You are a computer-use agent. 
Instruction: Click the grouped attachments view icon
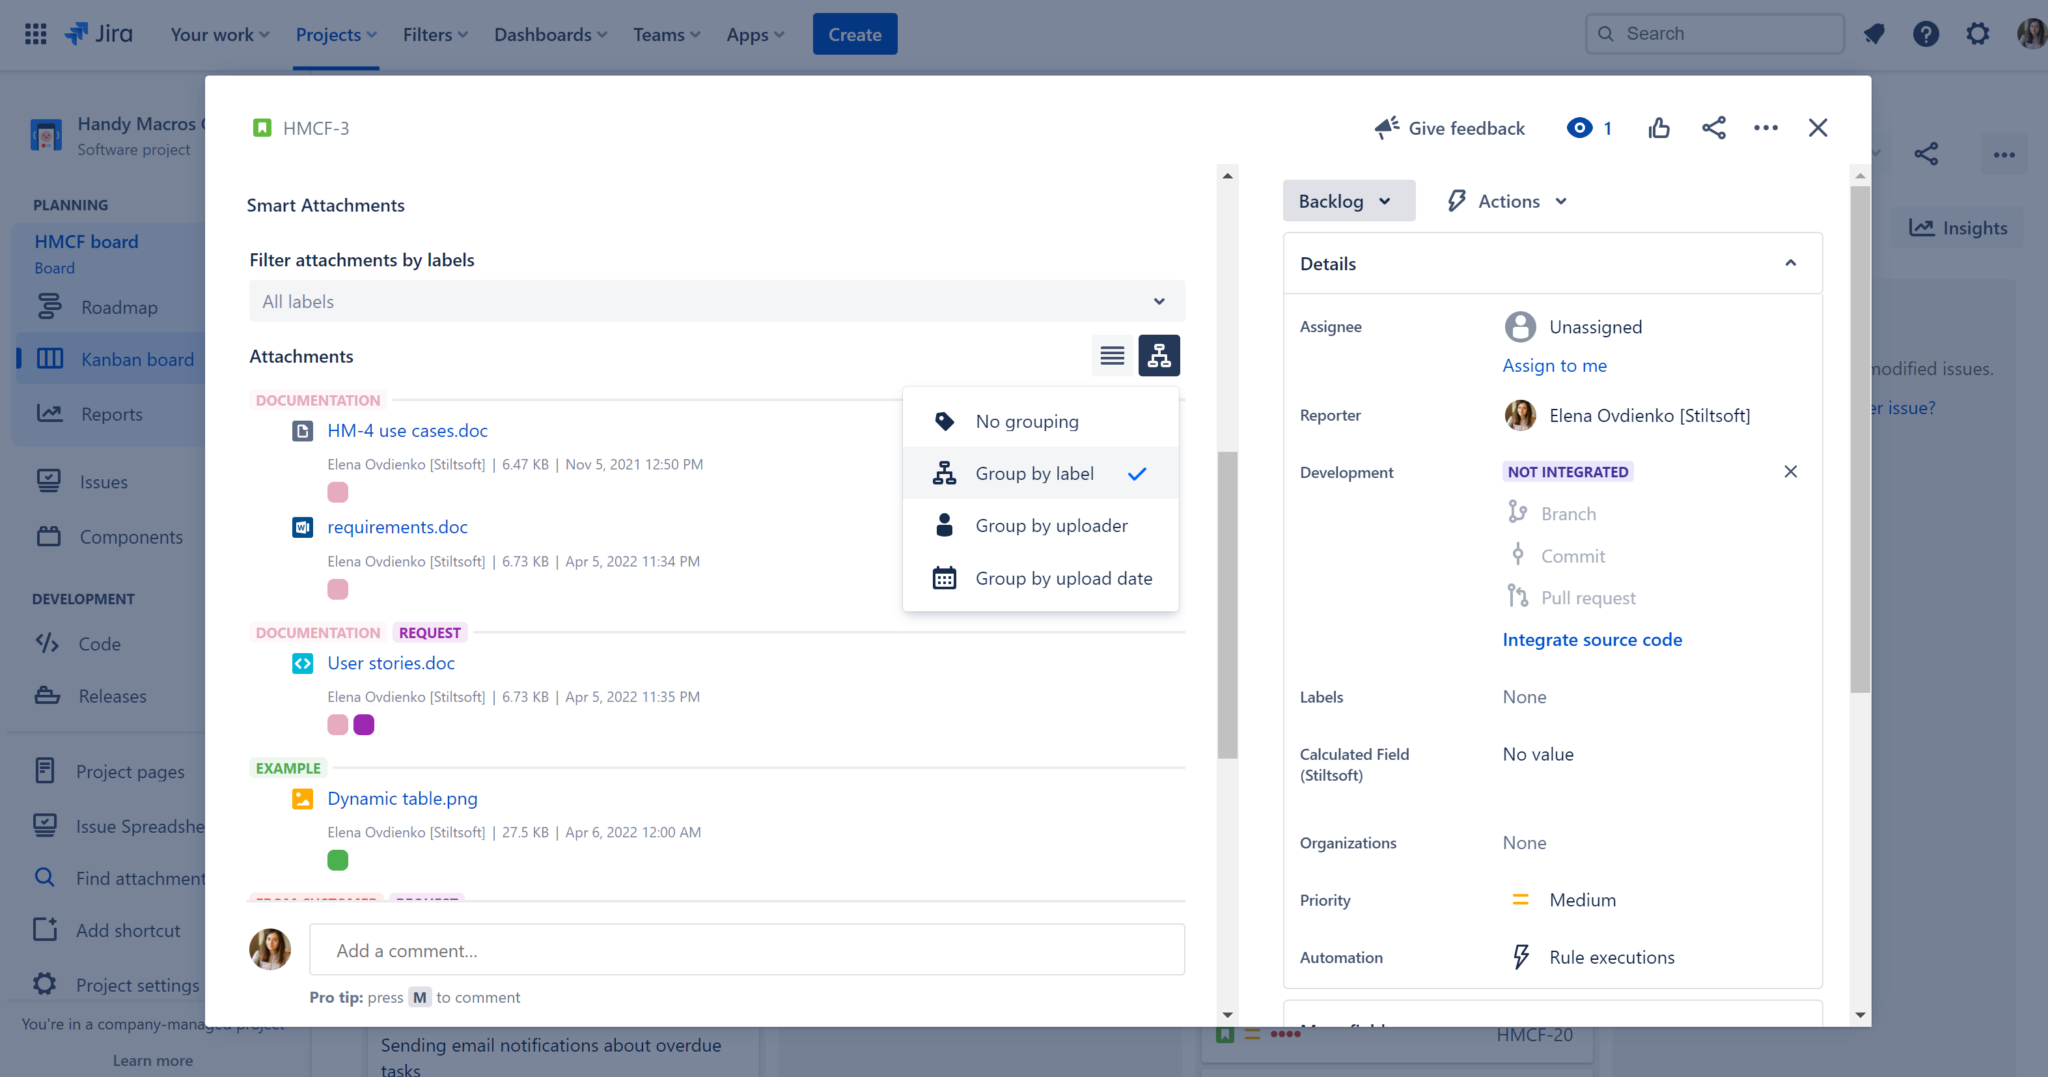[x=1158, y=355]
